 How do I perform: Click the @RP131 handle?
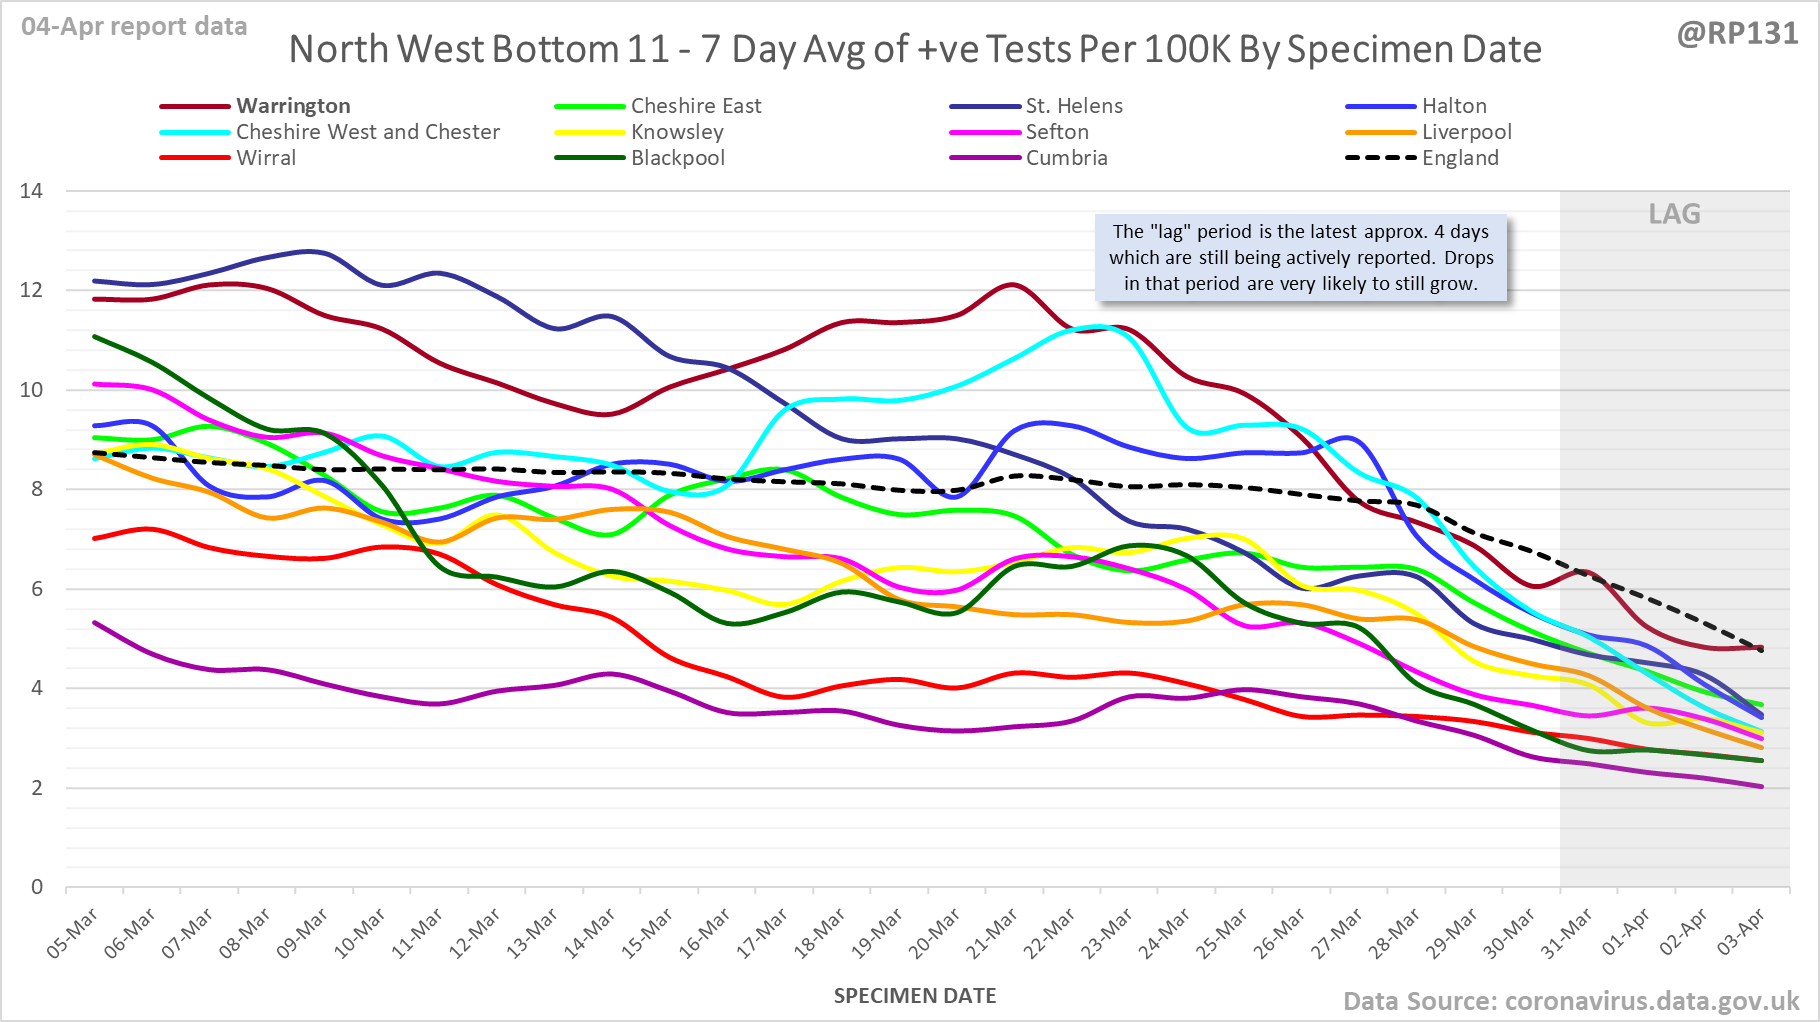pos(1737,33)
